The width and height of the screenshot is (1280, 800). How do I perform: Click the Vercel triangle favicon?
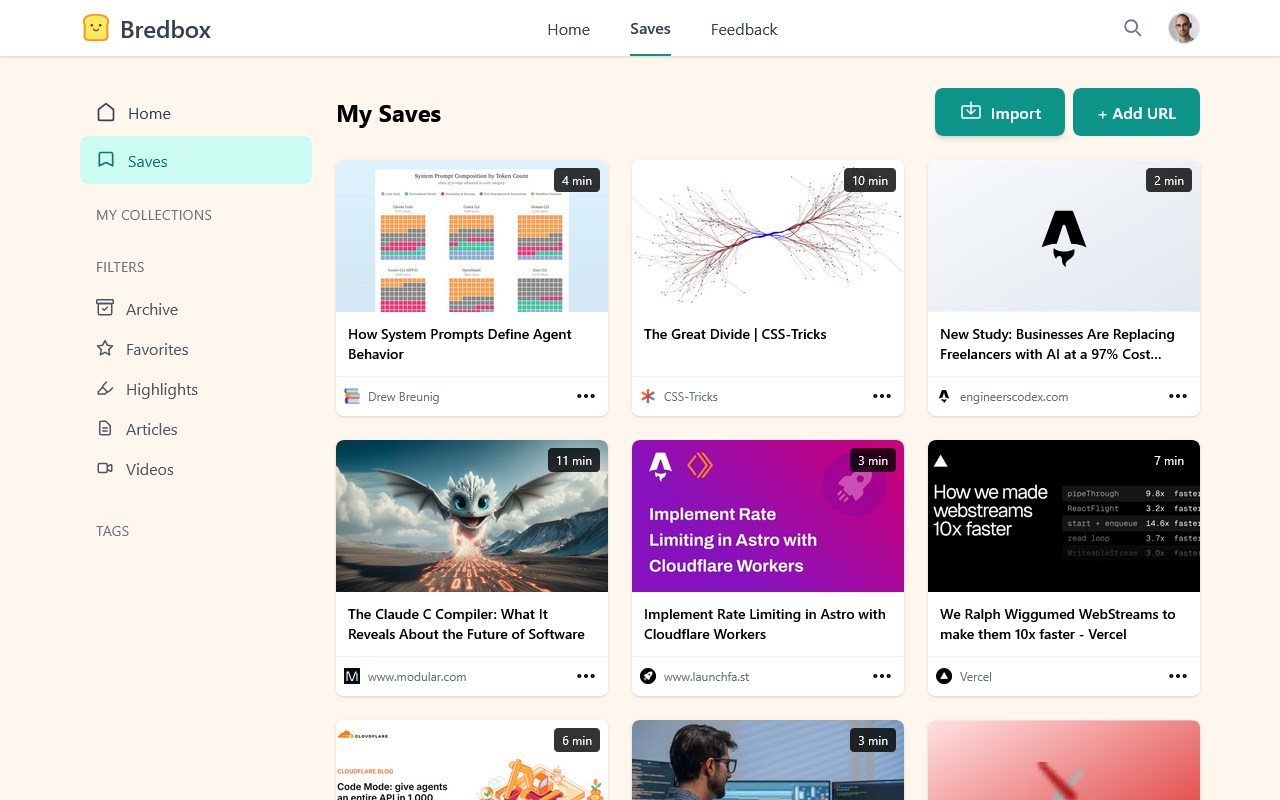click(944, 676)
